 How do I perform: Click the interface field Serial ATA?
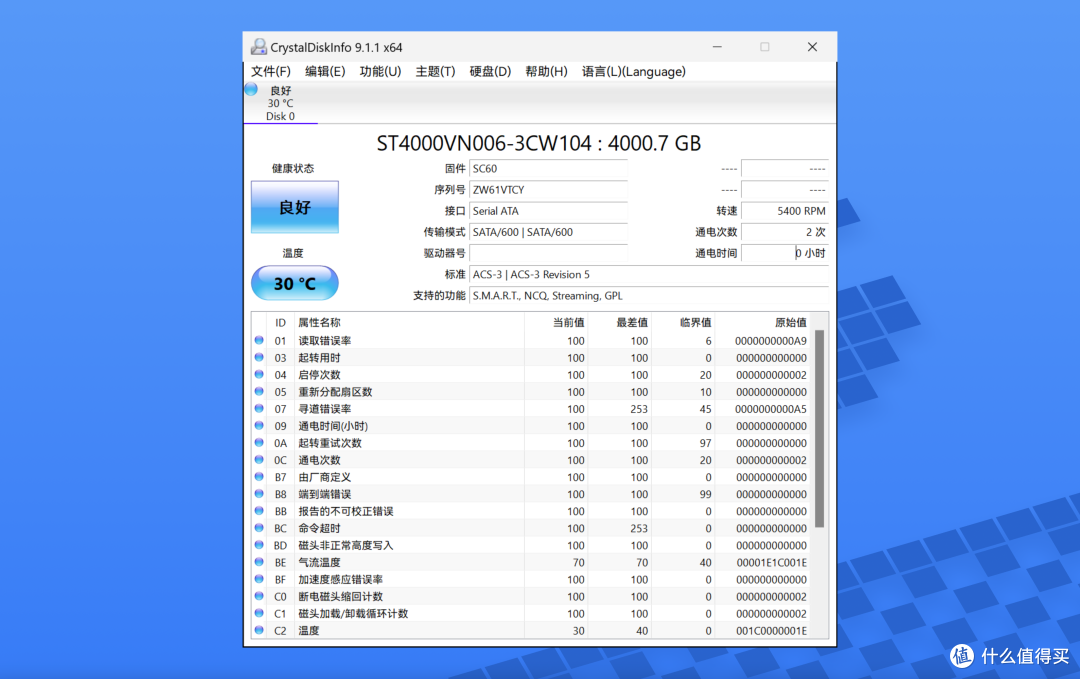548,211
